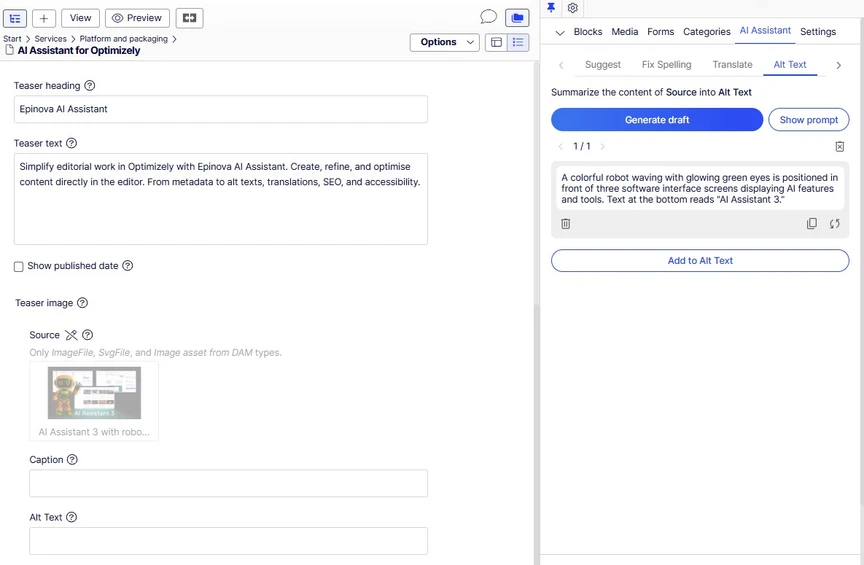Open the comments speech bubble icon
Screen dimensions: 864x565
coord(488,17)
